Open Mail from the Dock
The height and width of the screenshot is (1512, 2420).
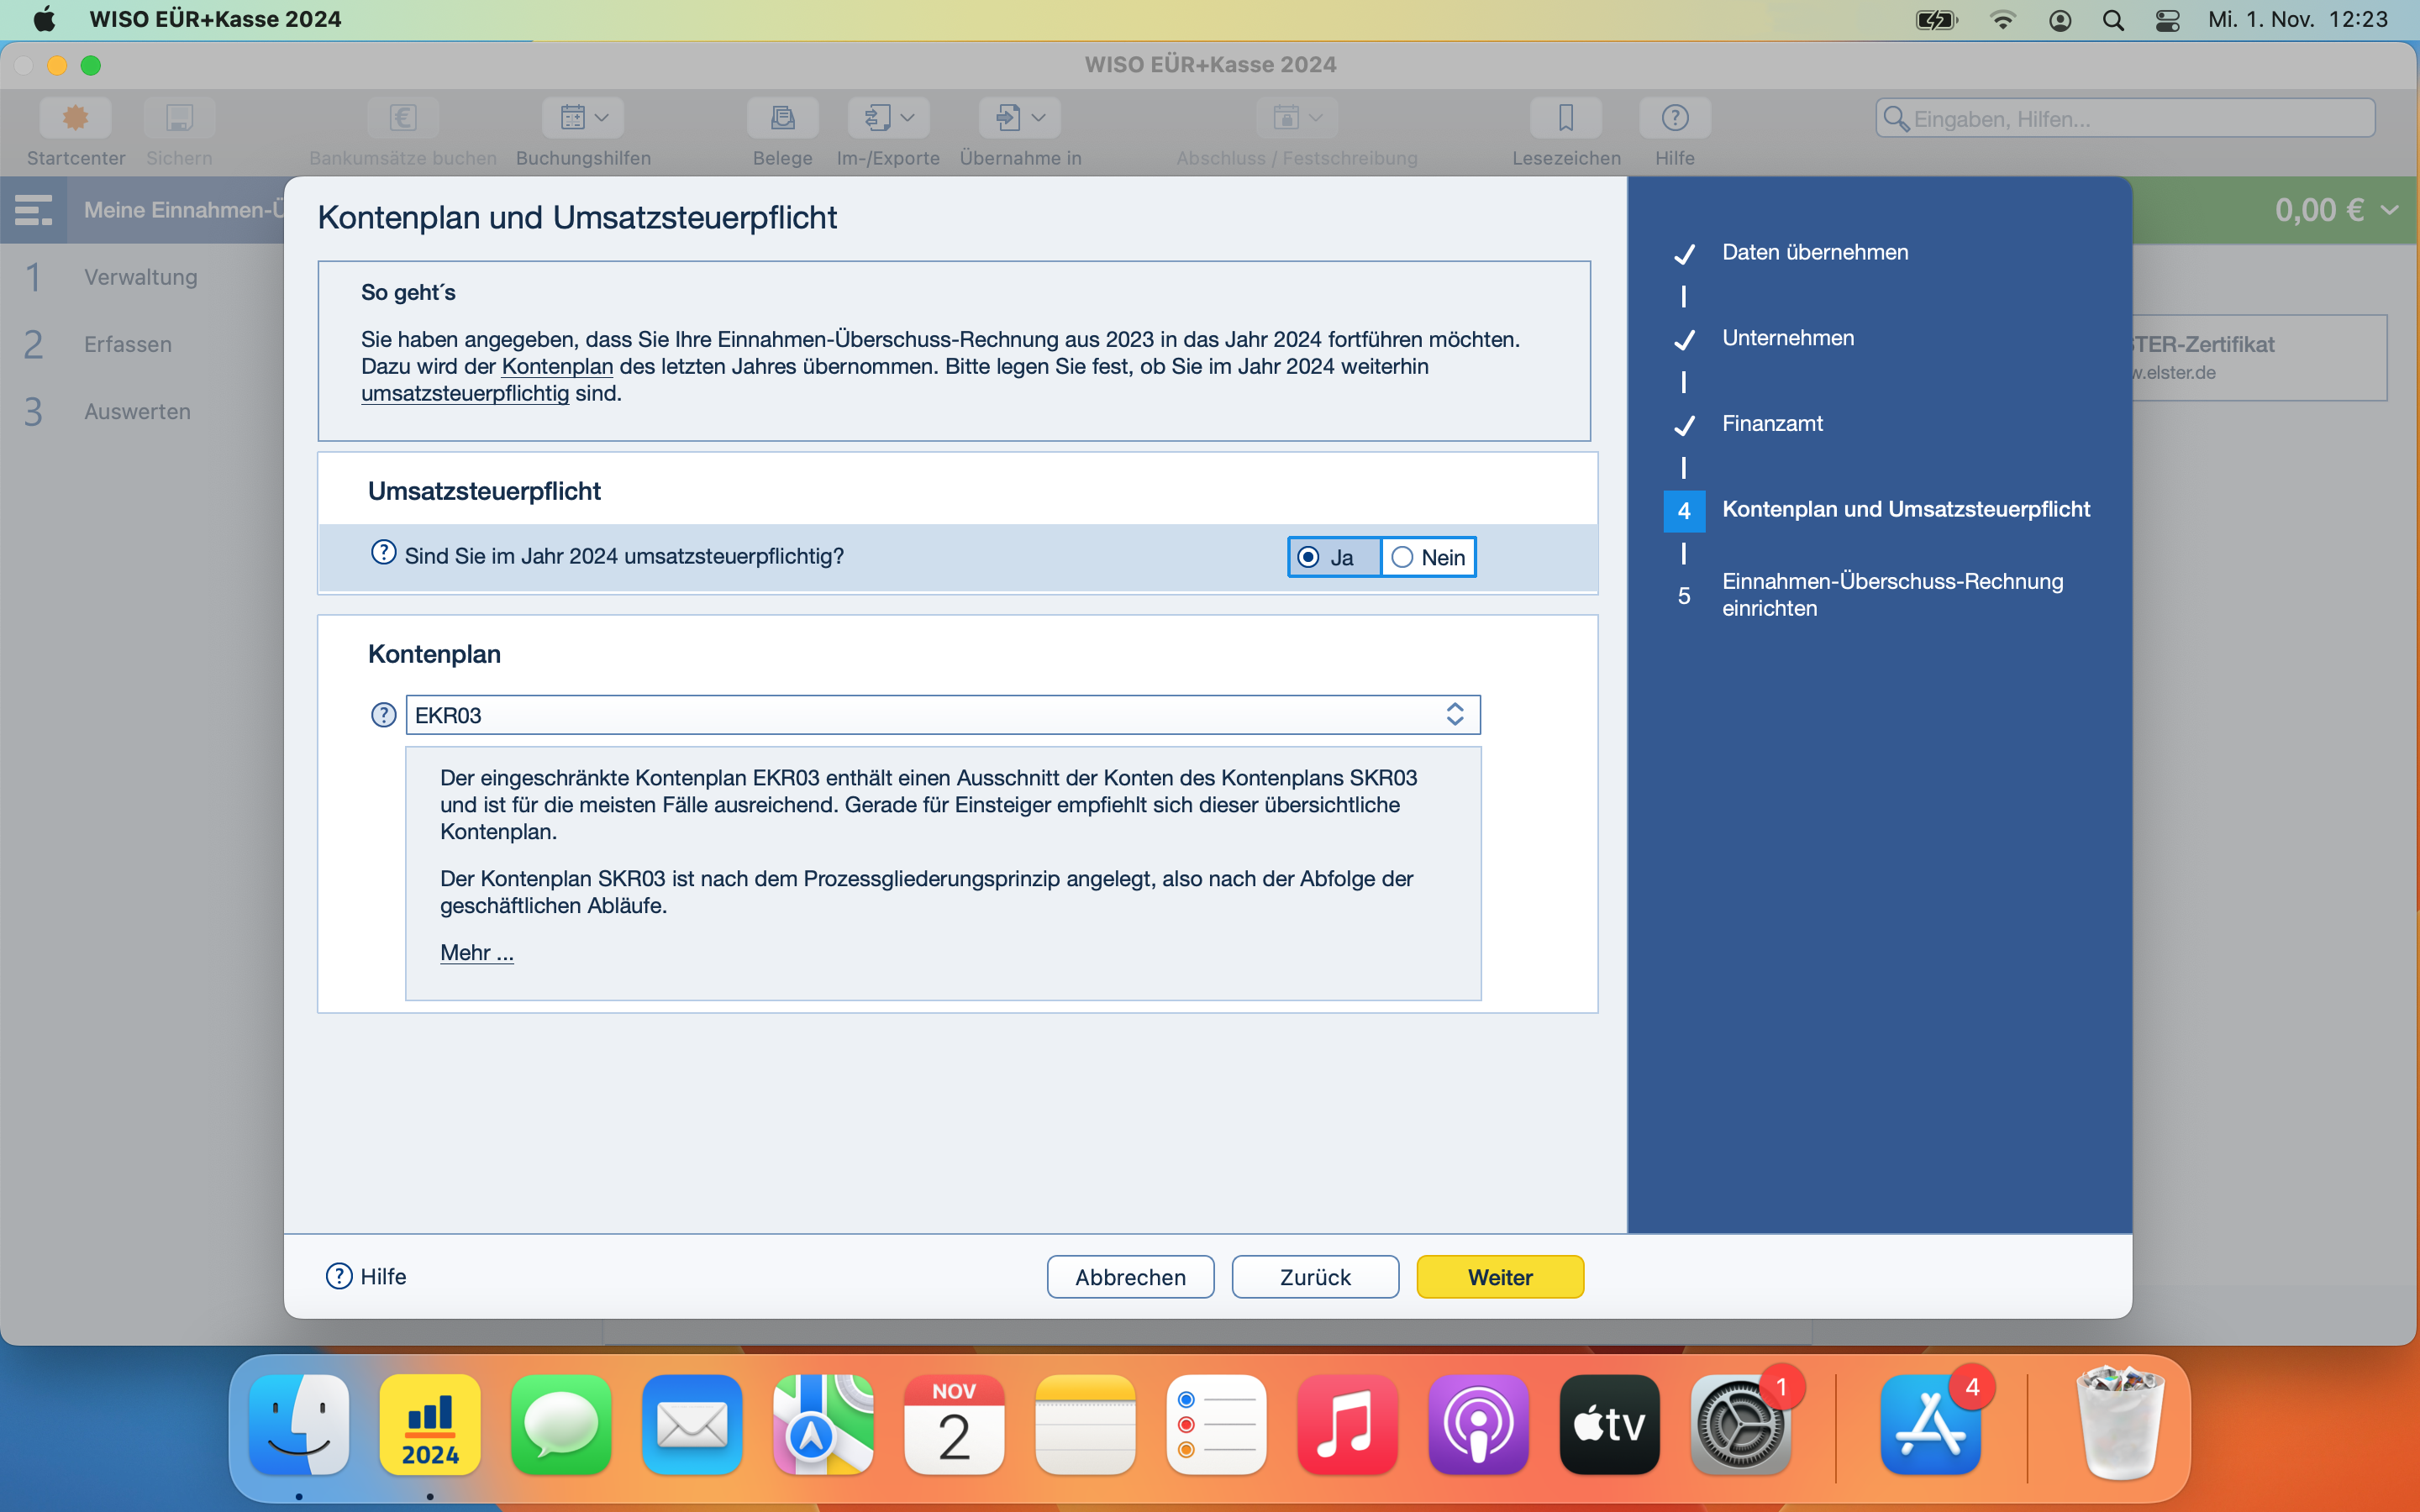click(692, 1424)
